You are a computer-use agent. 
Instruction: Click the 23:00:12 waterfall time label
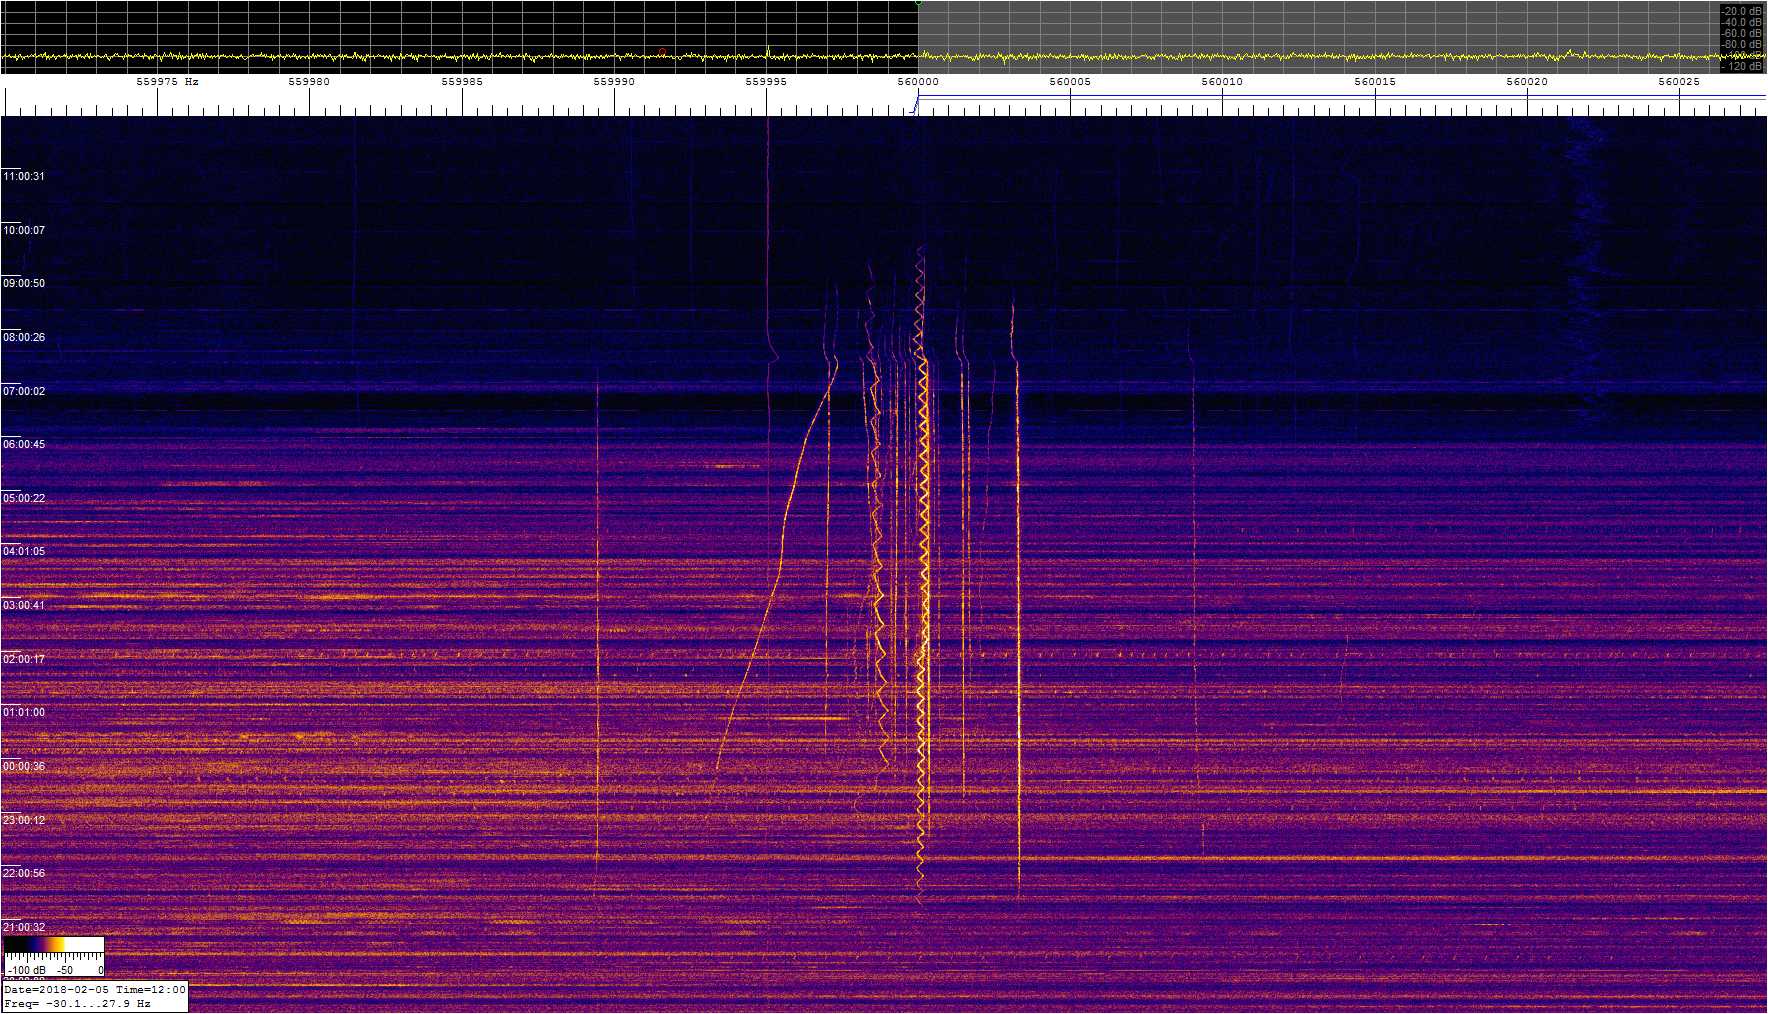[24, 820]
